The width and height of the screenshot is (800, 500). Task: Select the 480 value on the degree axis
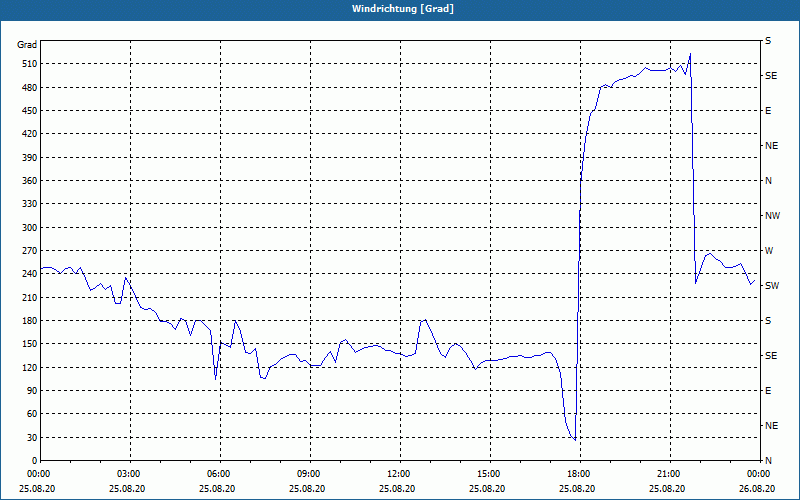click(30, 87)
